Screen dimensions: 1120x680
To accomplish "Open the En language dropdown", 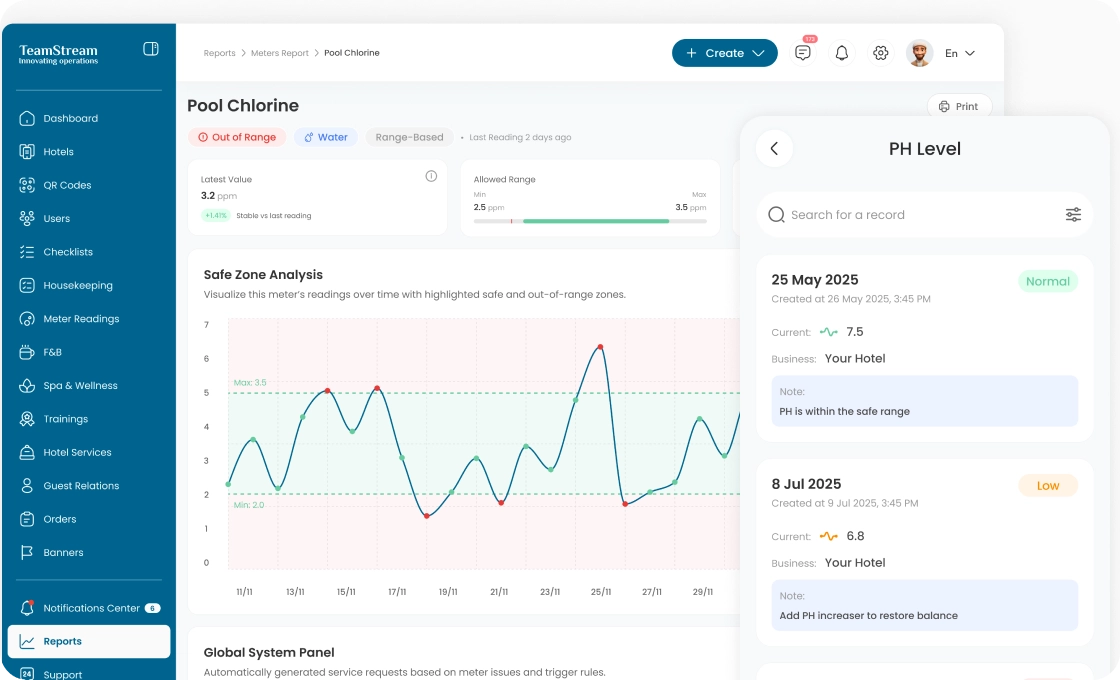I will tap(959, 54).
